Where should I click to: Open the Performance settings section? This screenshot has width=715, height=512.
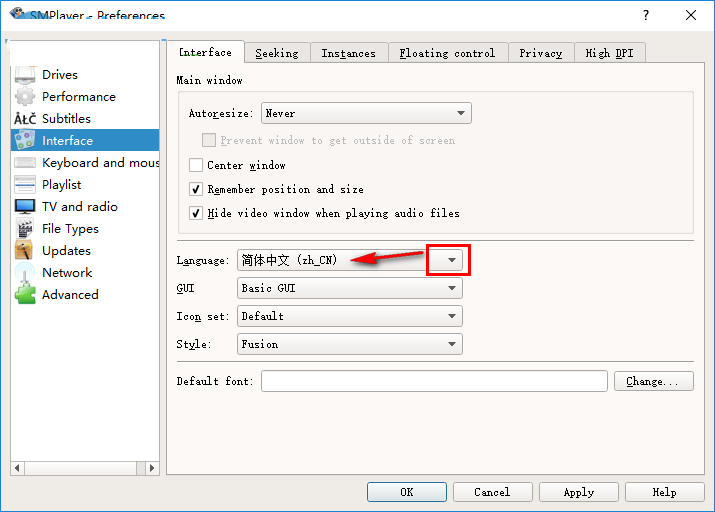click(x=85, y=97)
